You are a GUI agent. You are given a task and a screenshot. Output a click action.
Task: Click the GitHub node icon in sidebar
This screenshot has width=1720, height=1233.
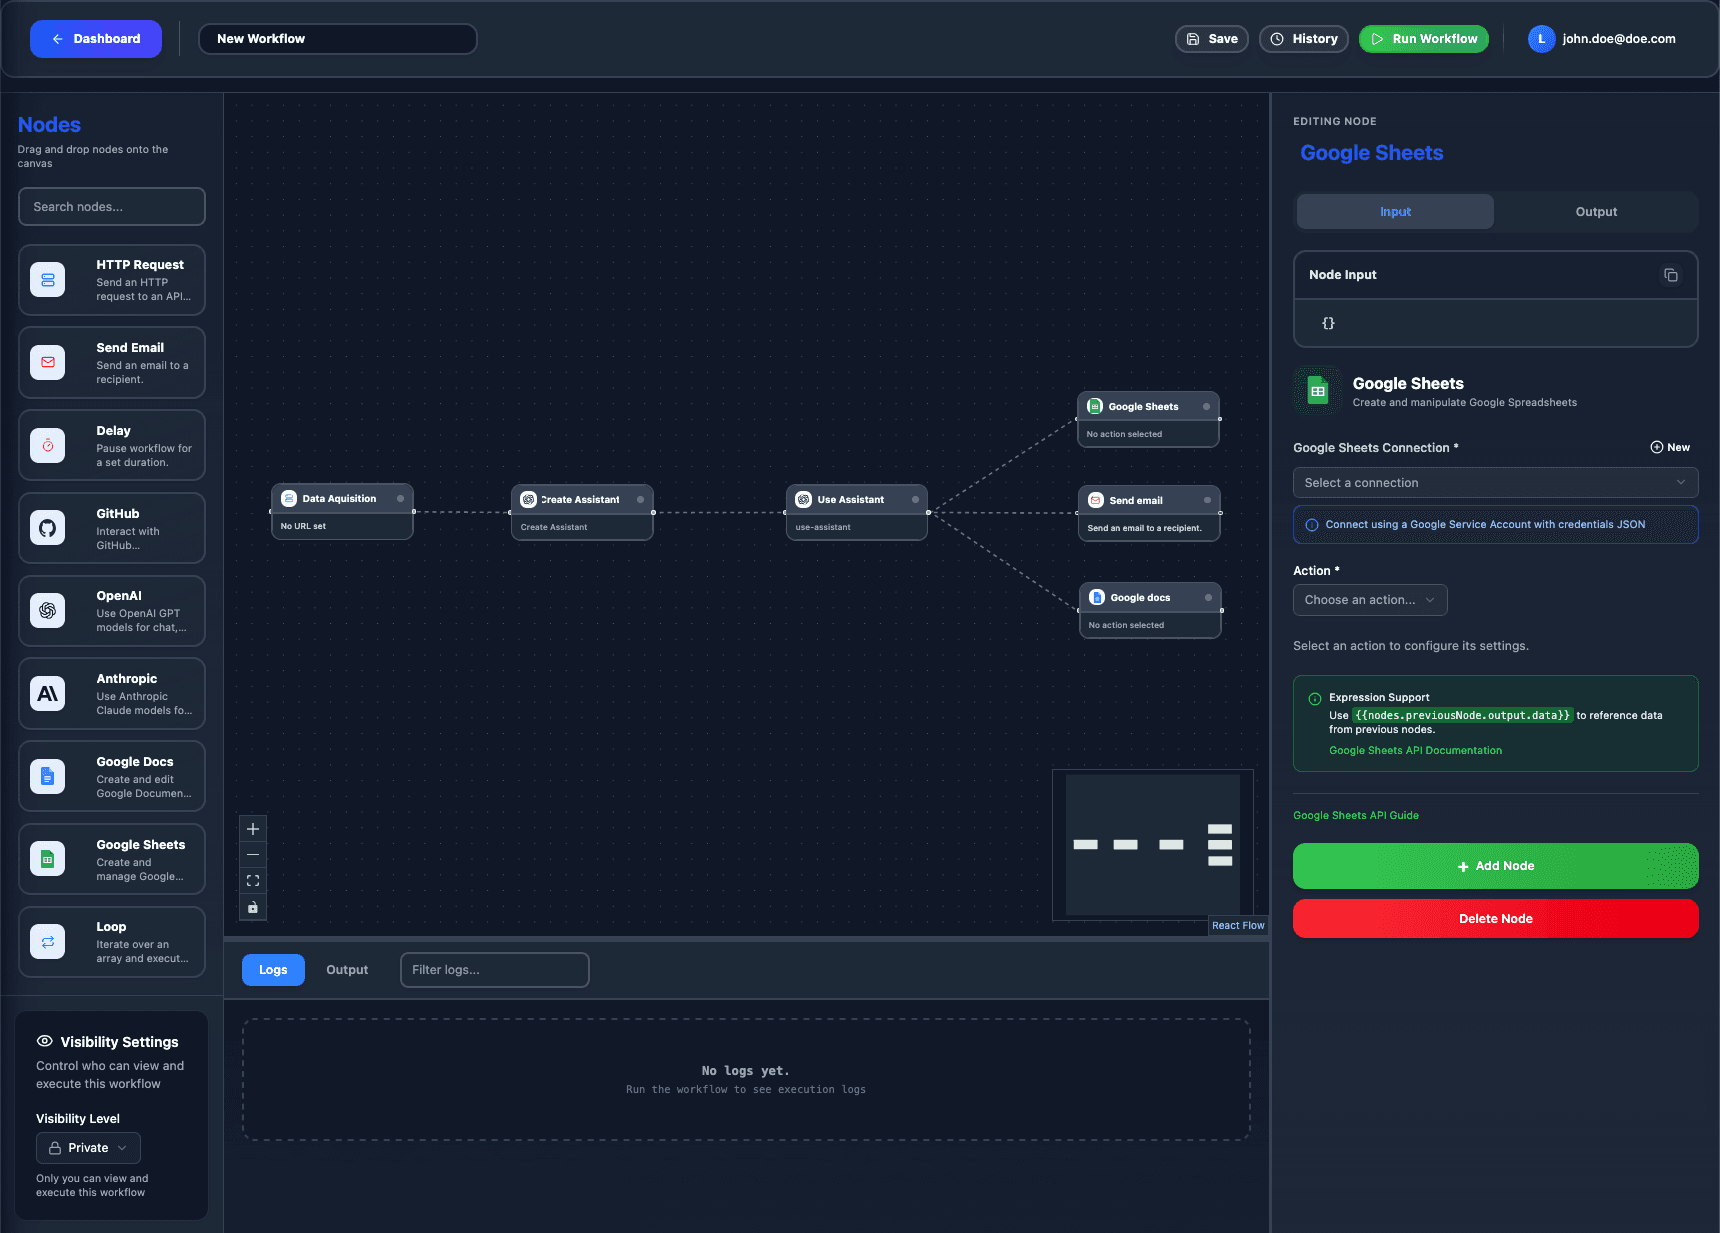(47, 528)
